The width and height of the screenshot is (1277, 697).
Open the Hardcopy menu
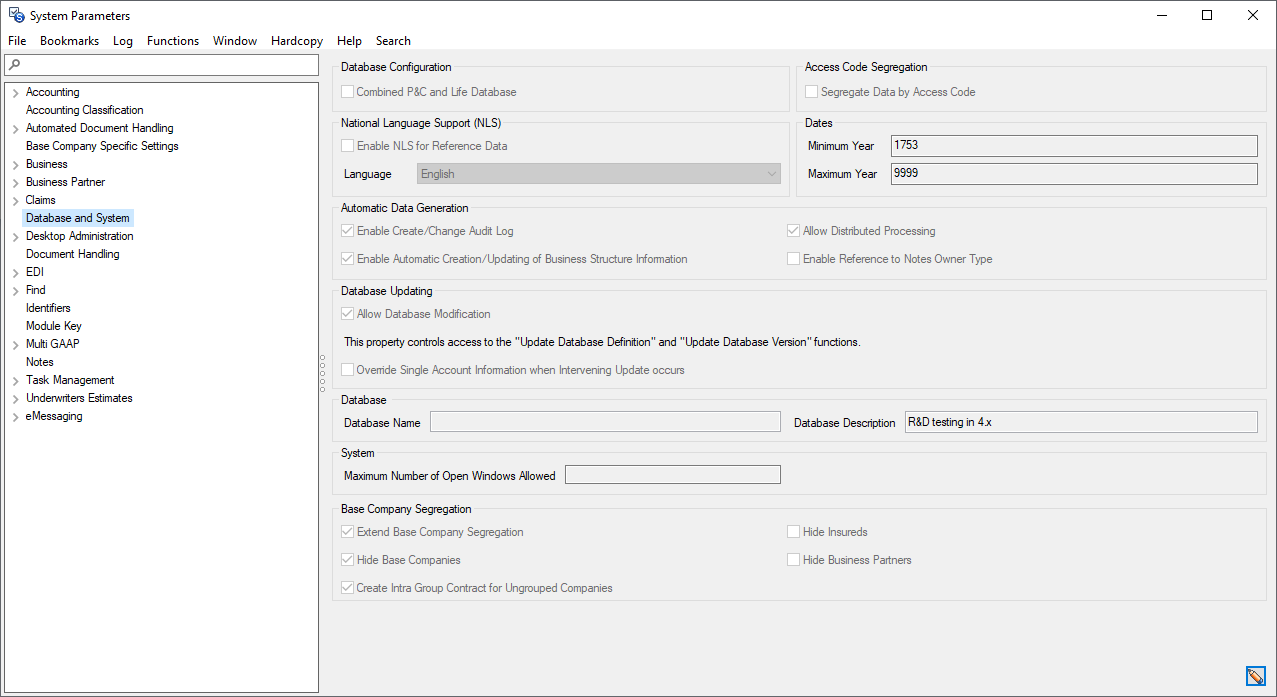coord(296,41)
